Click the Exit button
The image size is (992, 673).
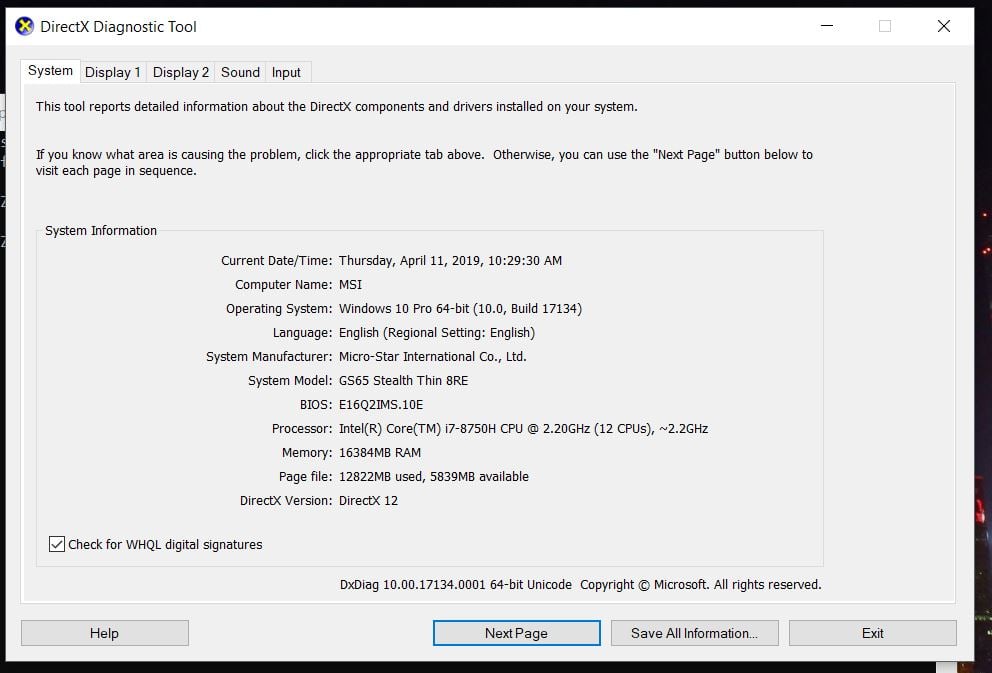point(872,633)
